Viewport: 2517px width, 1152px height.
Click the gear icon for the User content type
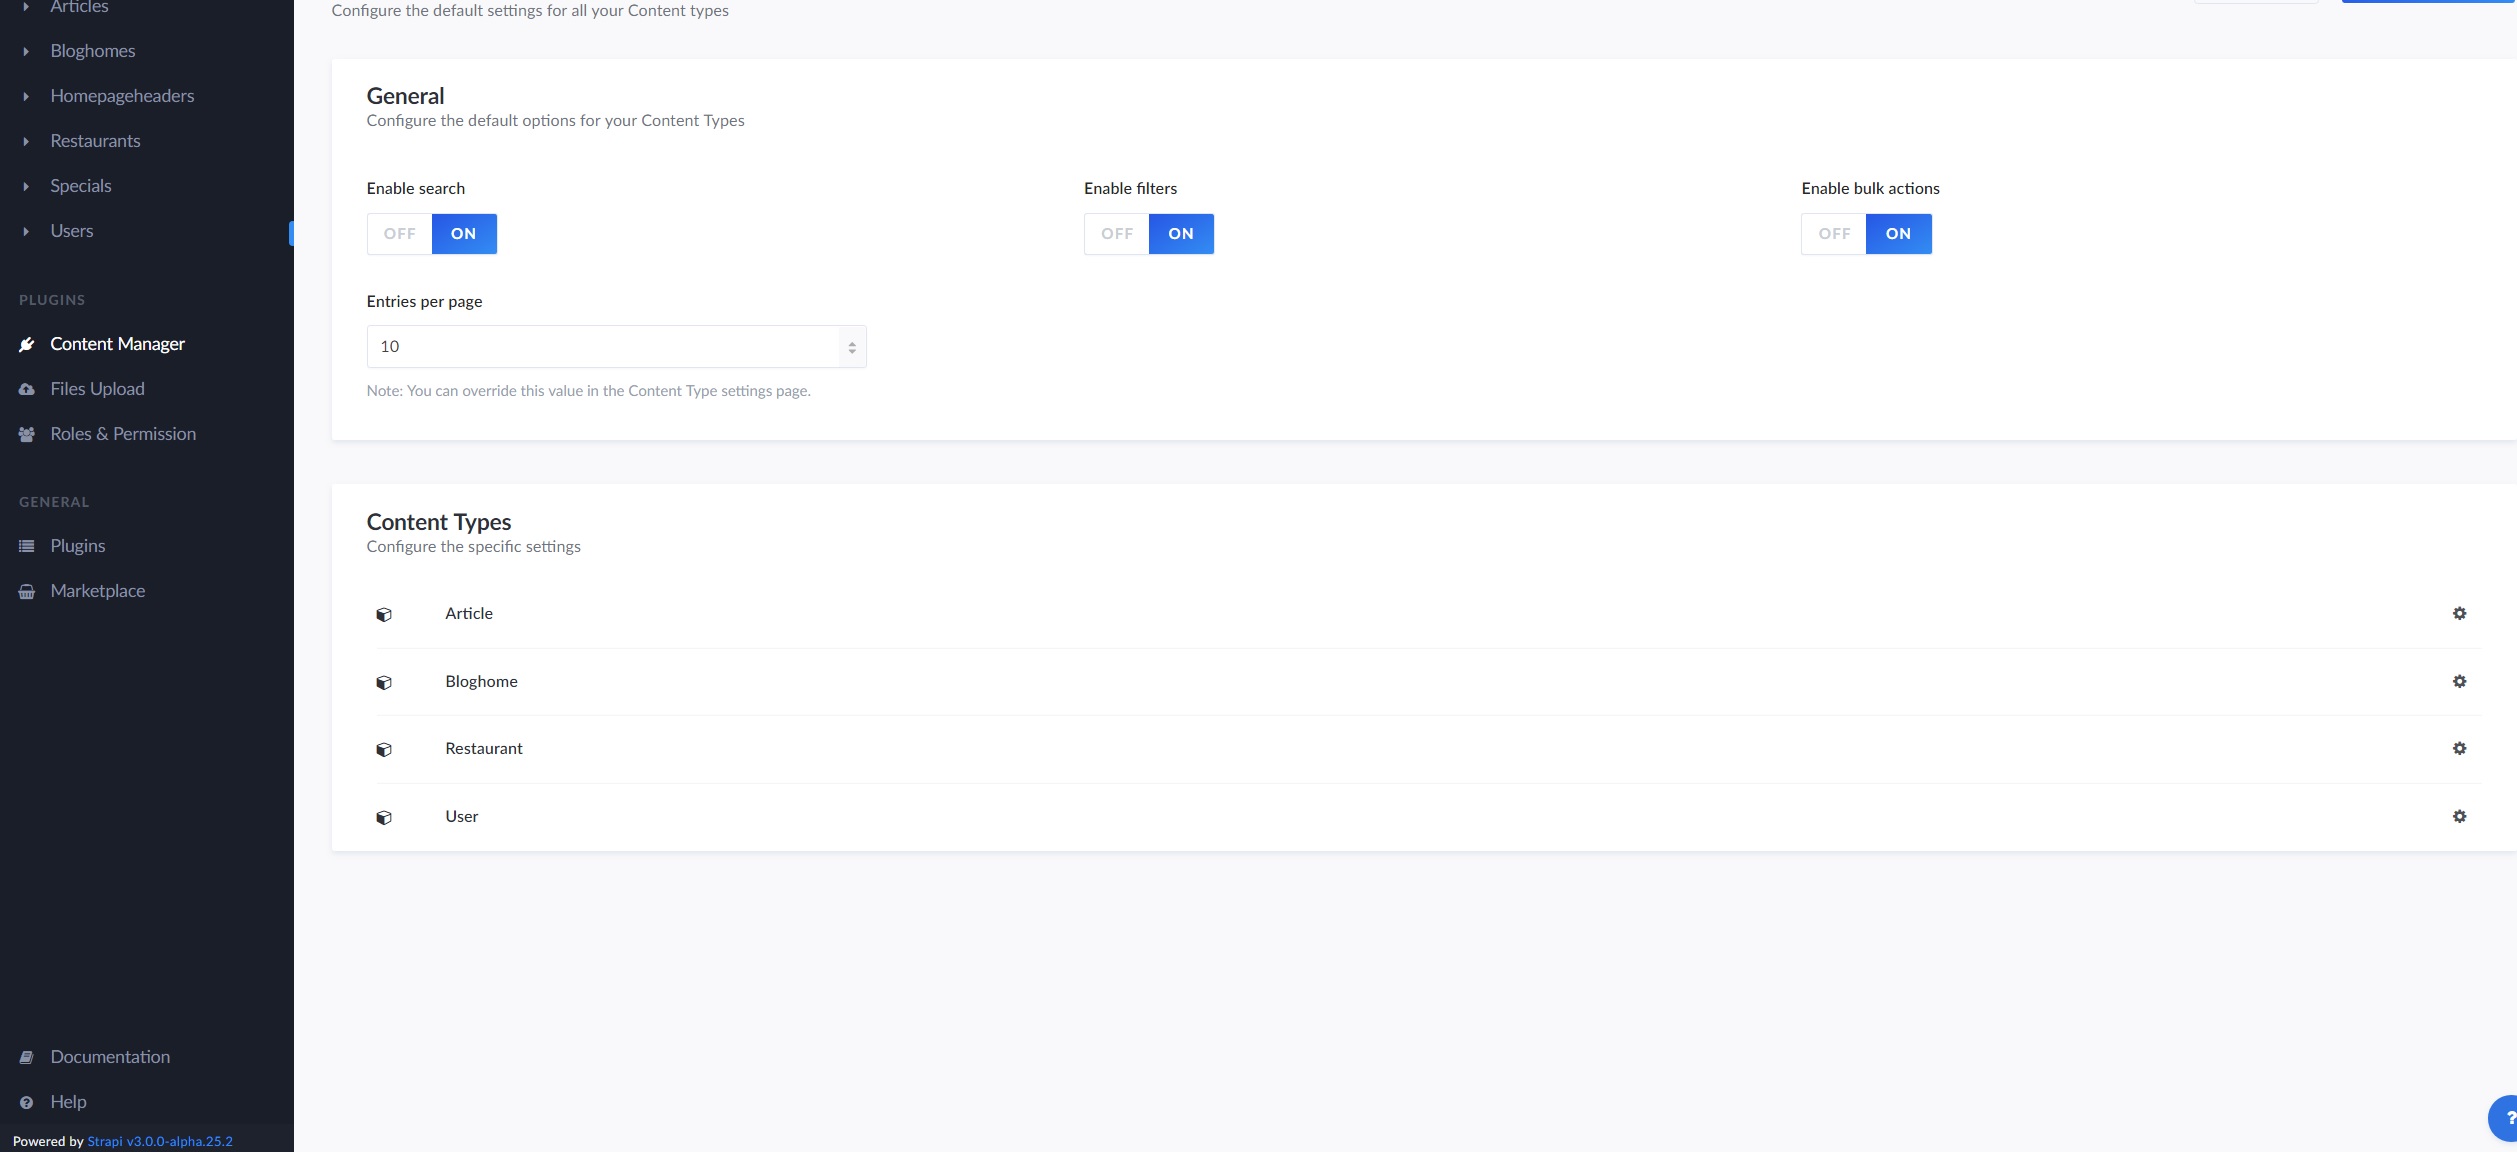point(2460,816)
